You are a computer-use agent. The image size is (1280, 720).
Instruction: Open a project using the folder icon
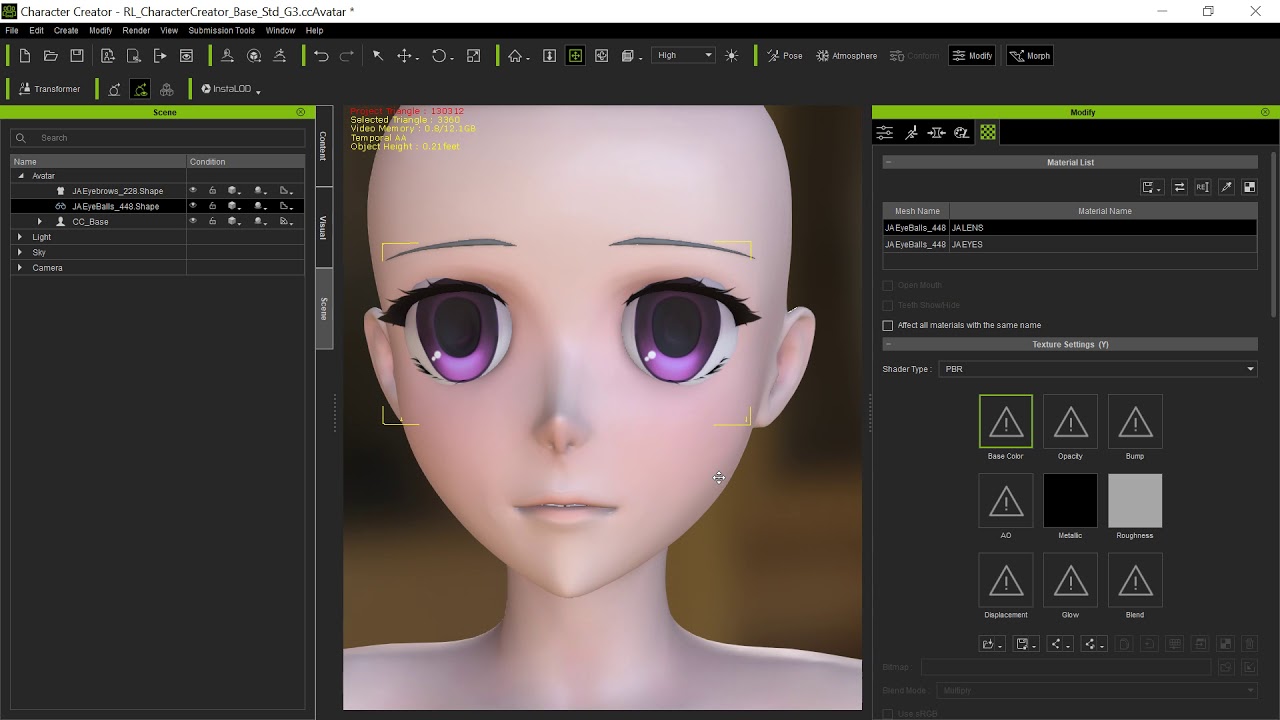[x=50, y=56]
